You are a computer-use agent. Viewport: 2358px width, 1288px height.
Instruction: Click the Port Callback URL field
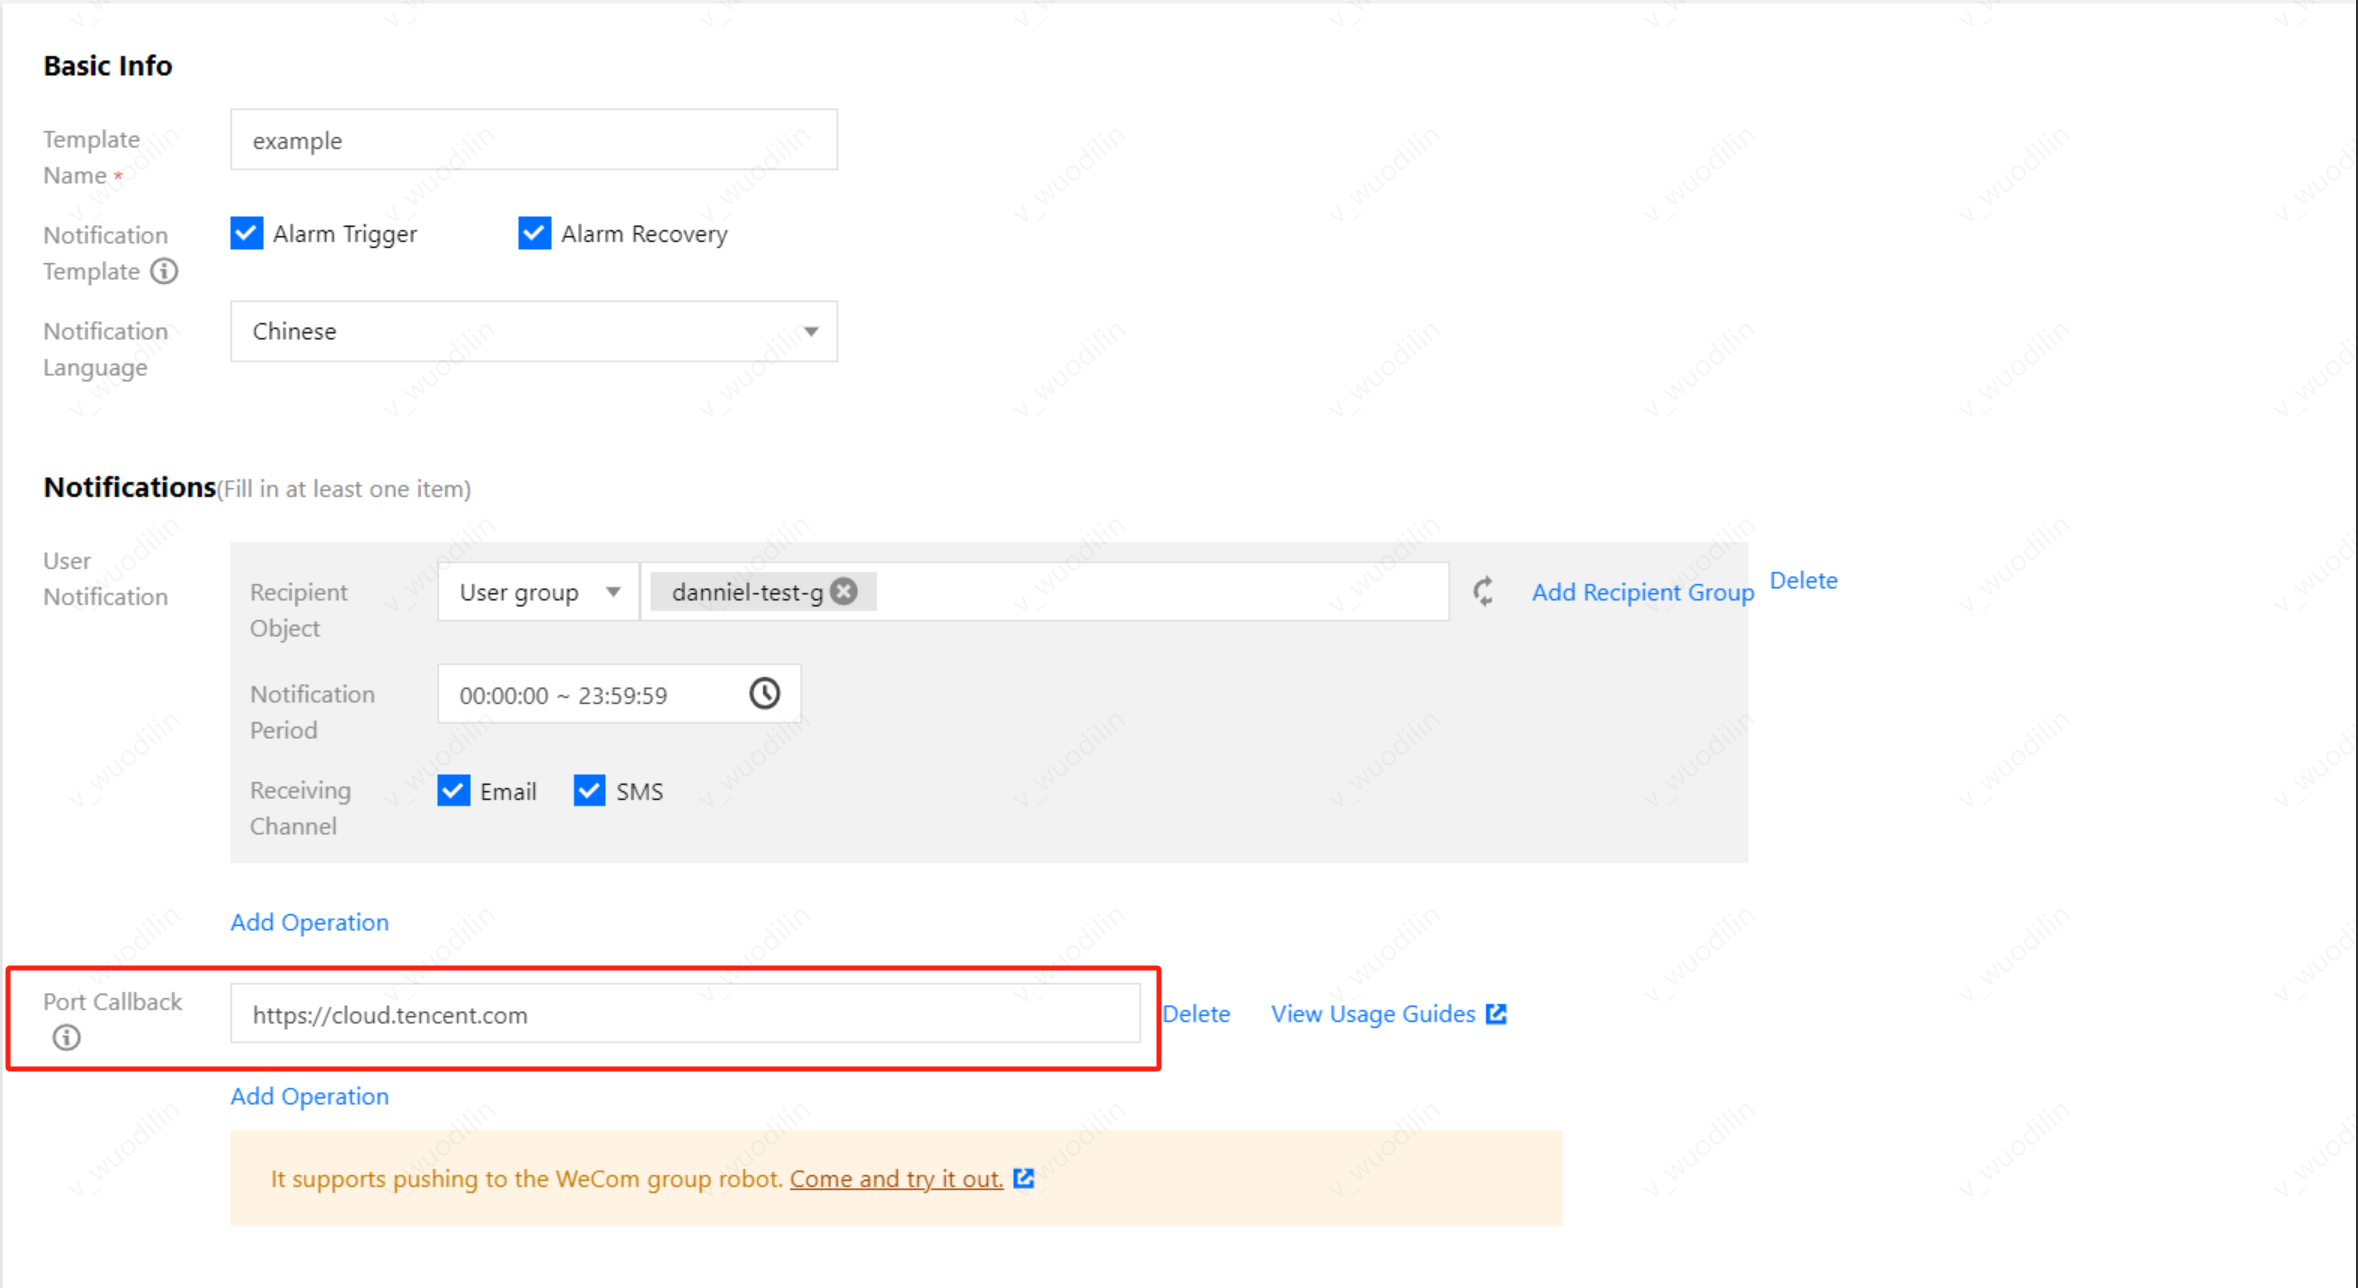[684, 1014]
